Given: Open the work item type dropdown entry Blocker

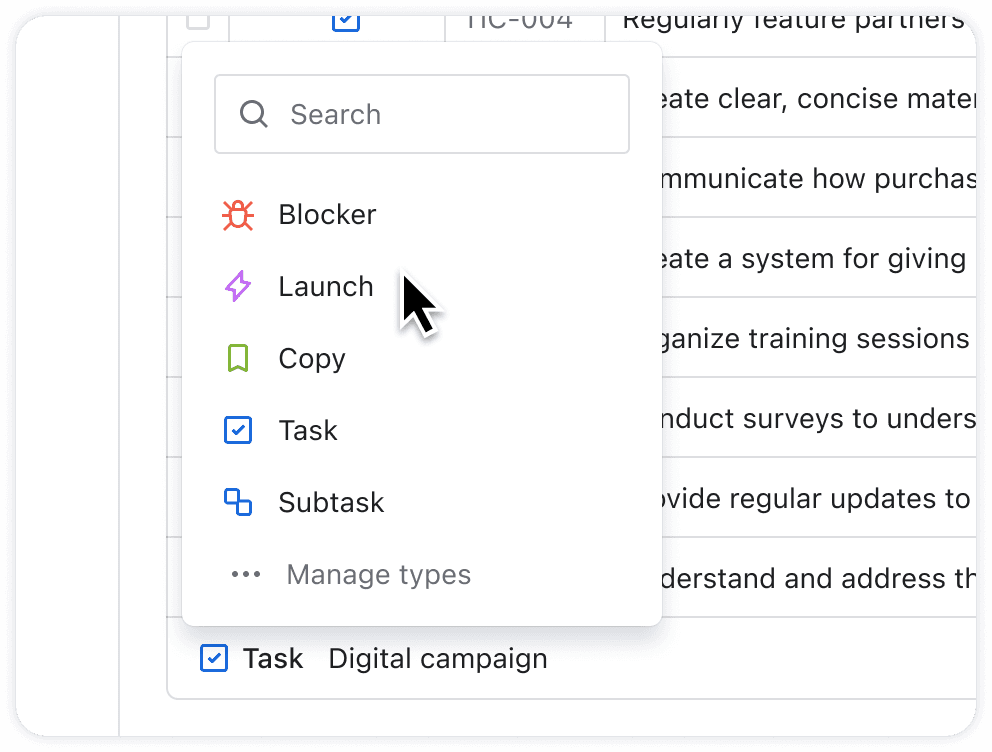Looking at the screenshot, I should [x=326, y=214].
